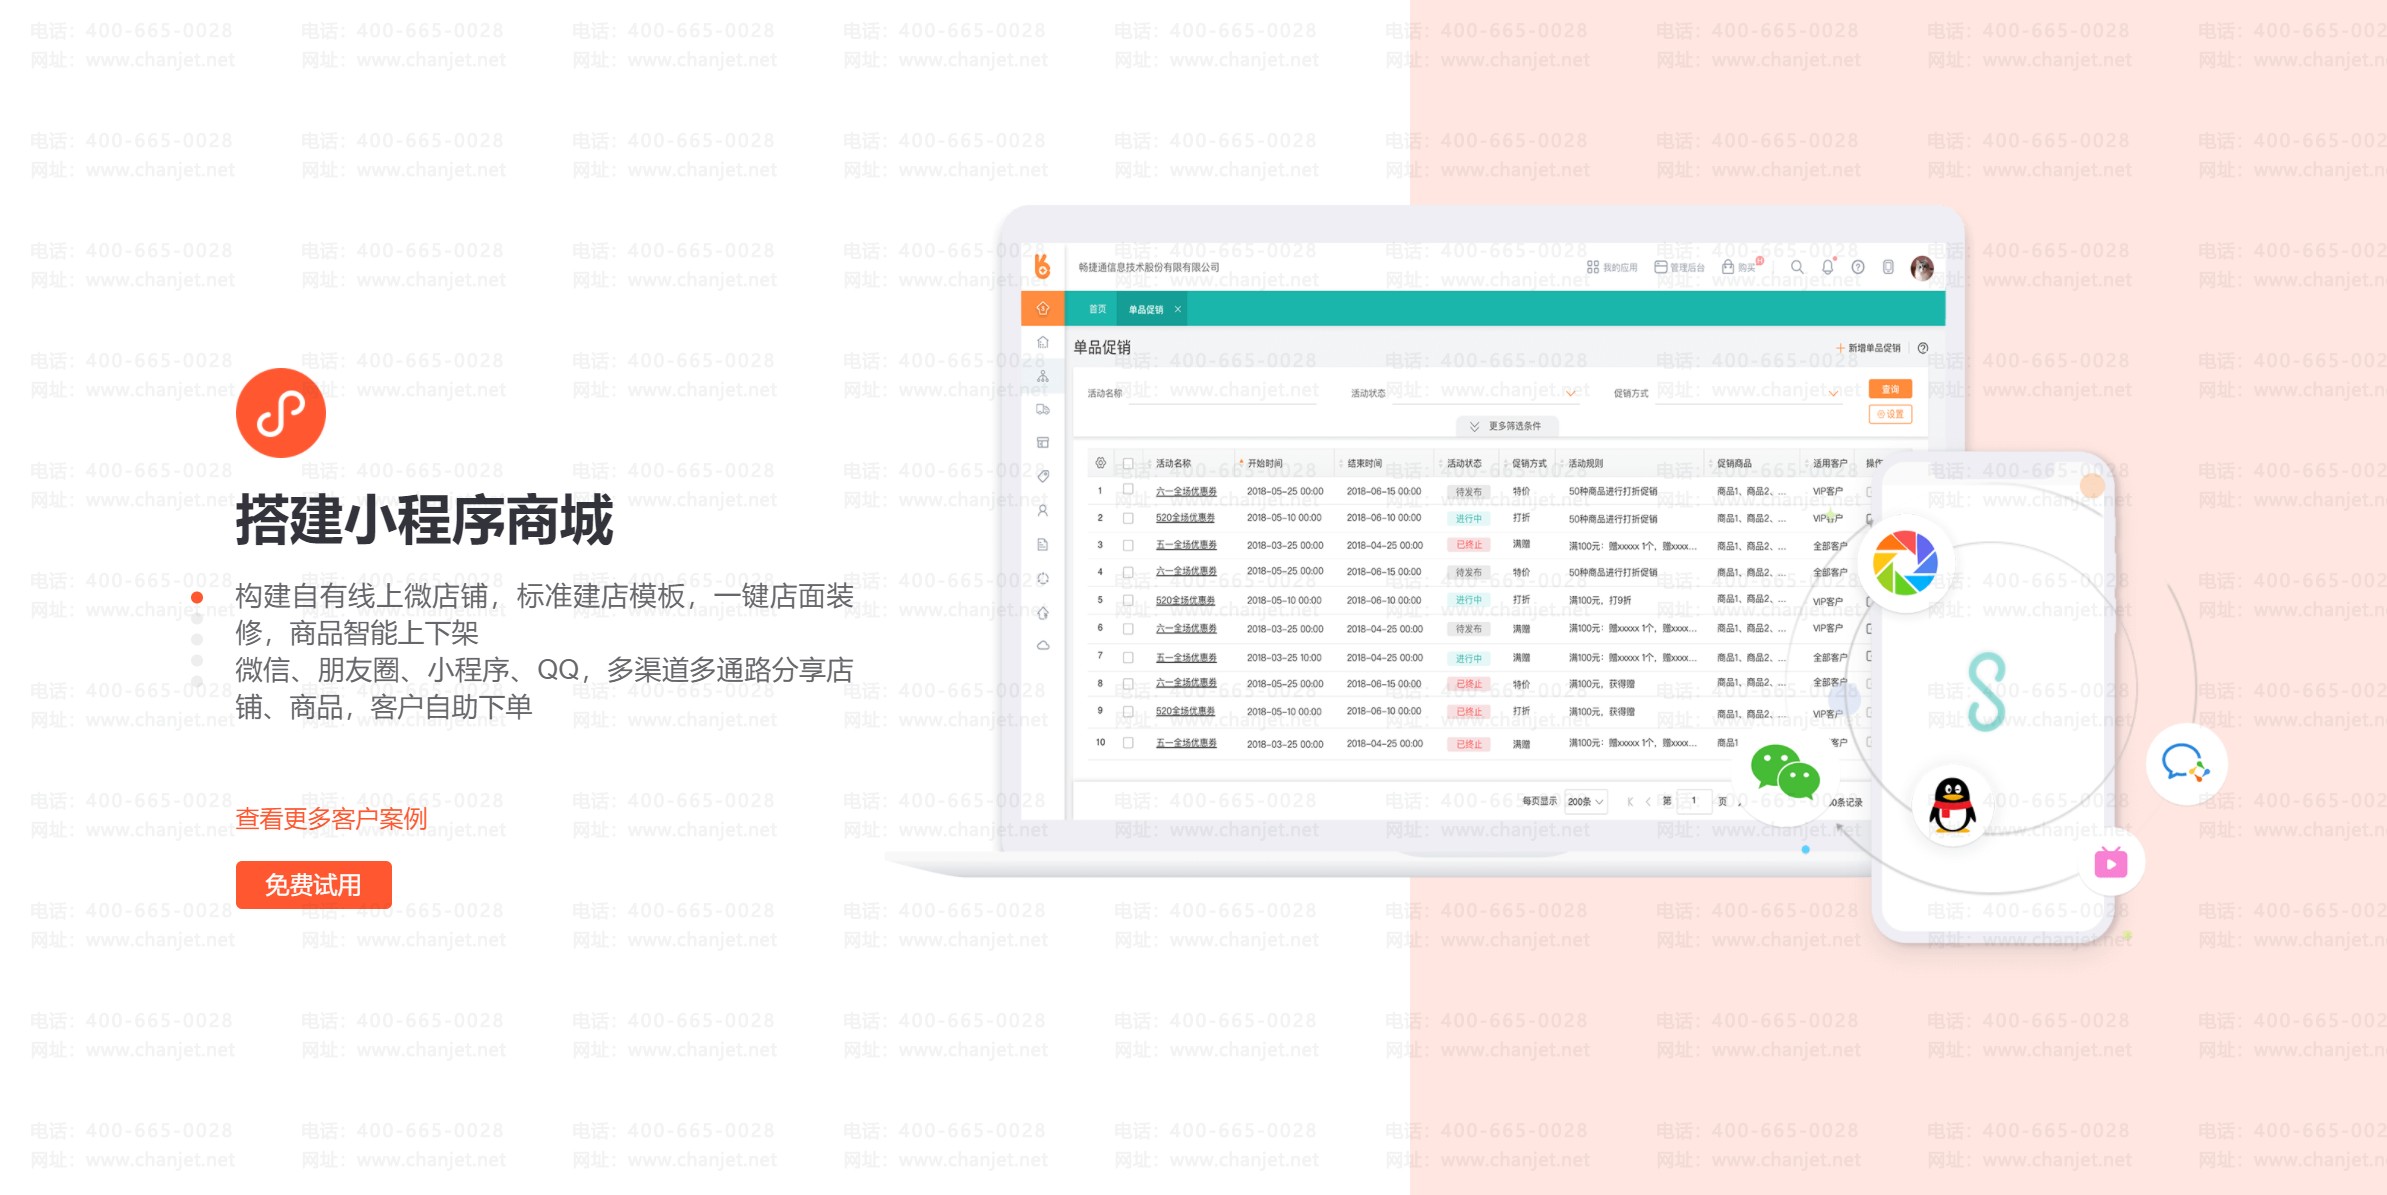This screenshot has height=1195, width=2387.
Task: Open the 查看更多客户案例 link
Action: coord(331,818)
